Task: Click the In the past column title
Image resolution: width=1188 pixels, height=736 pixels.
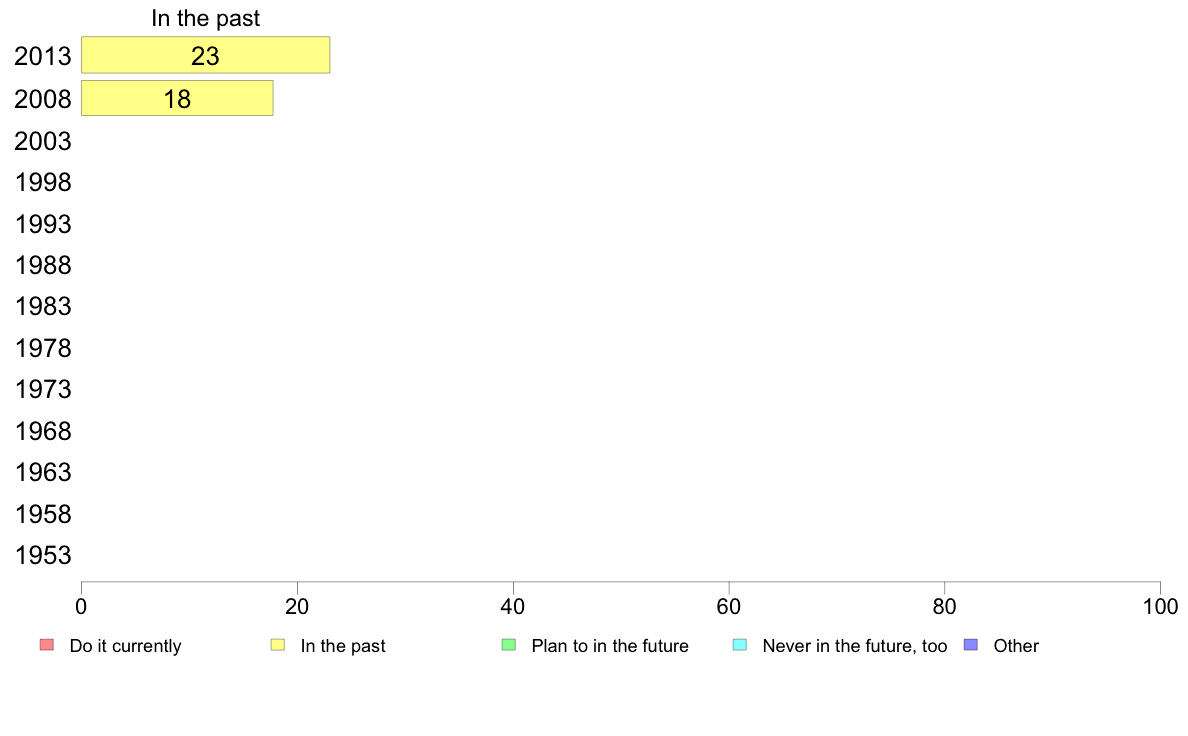Action: point(205,18)
